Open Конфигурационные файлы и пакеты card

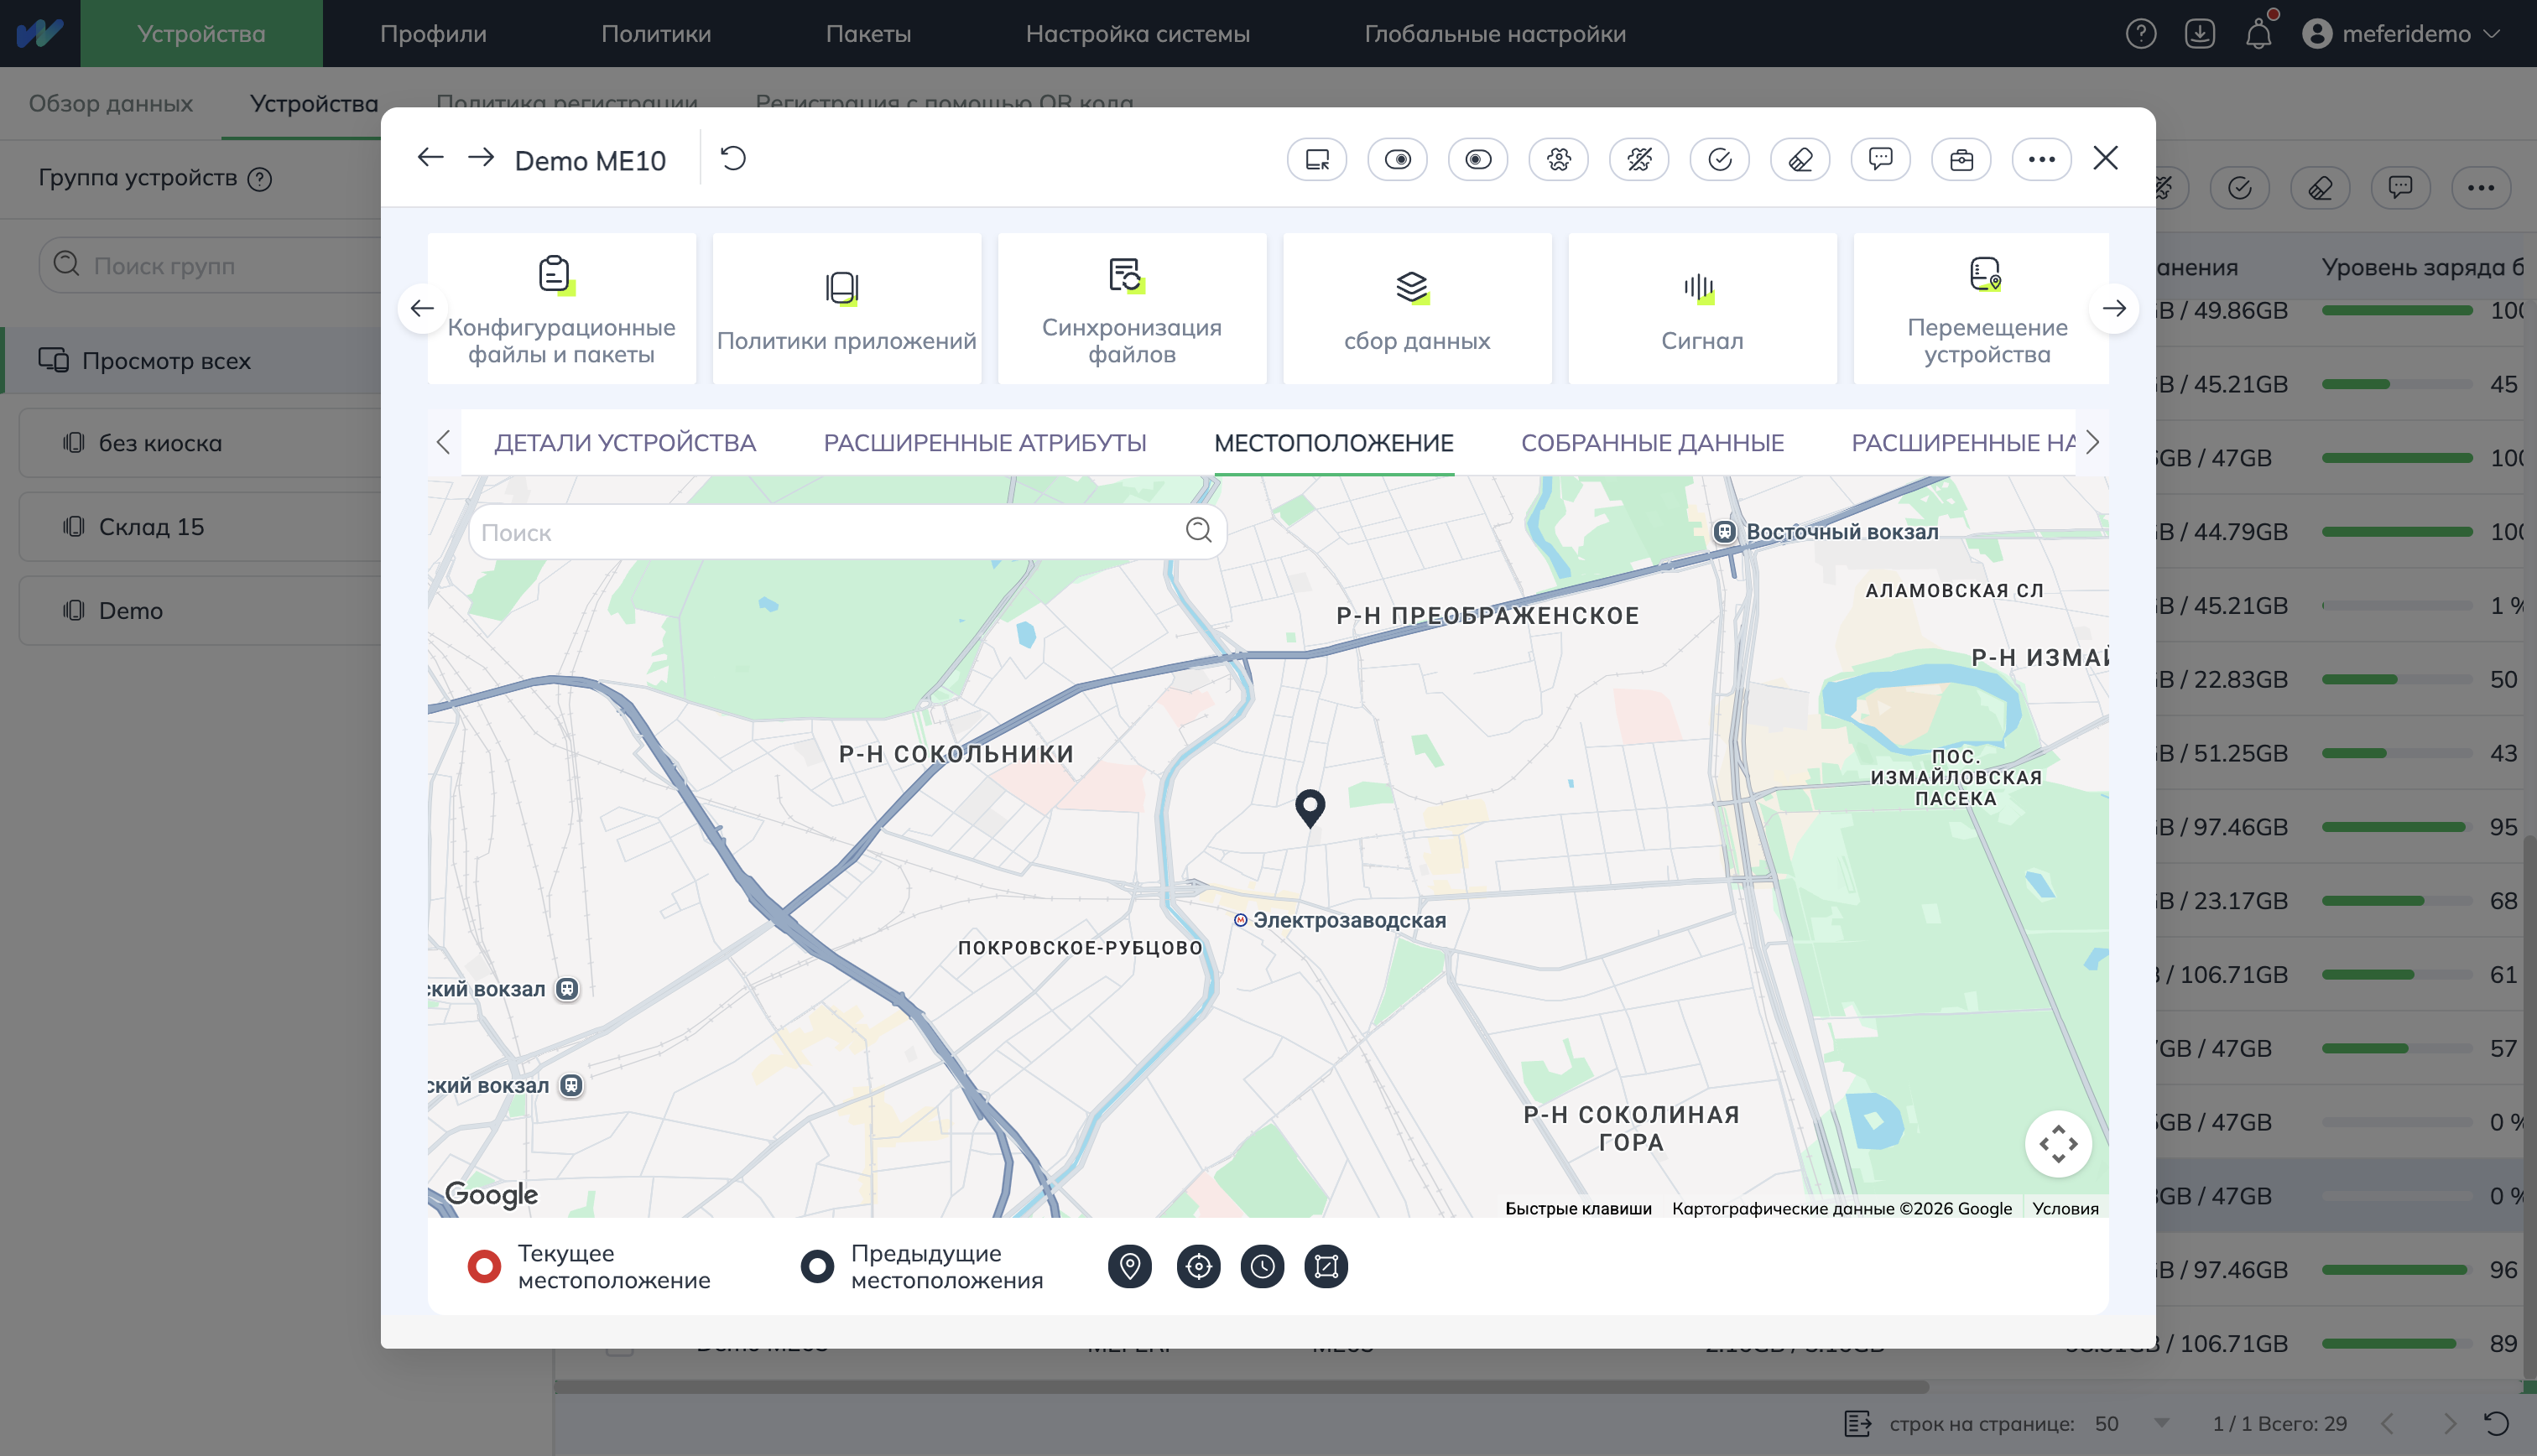[x=561, y=308]
